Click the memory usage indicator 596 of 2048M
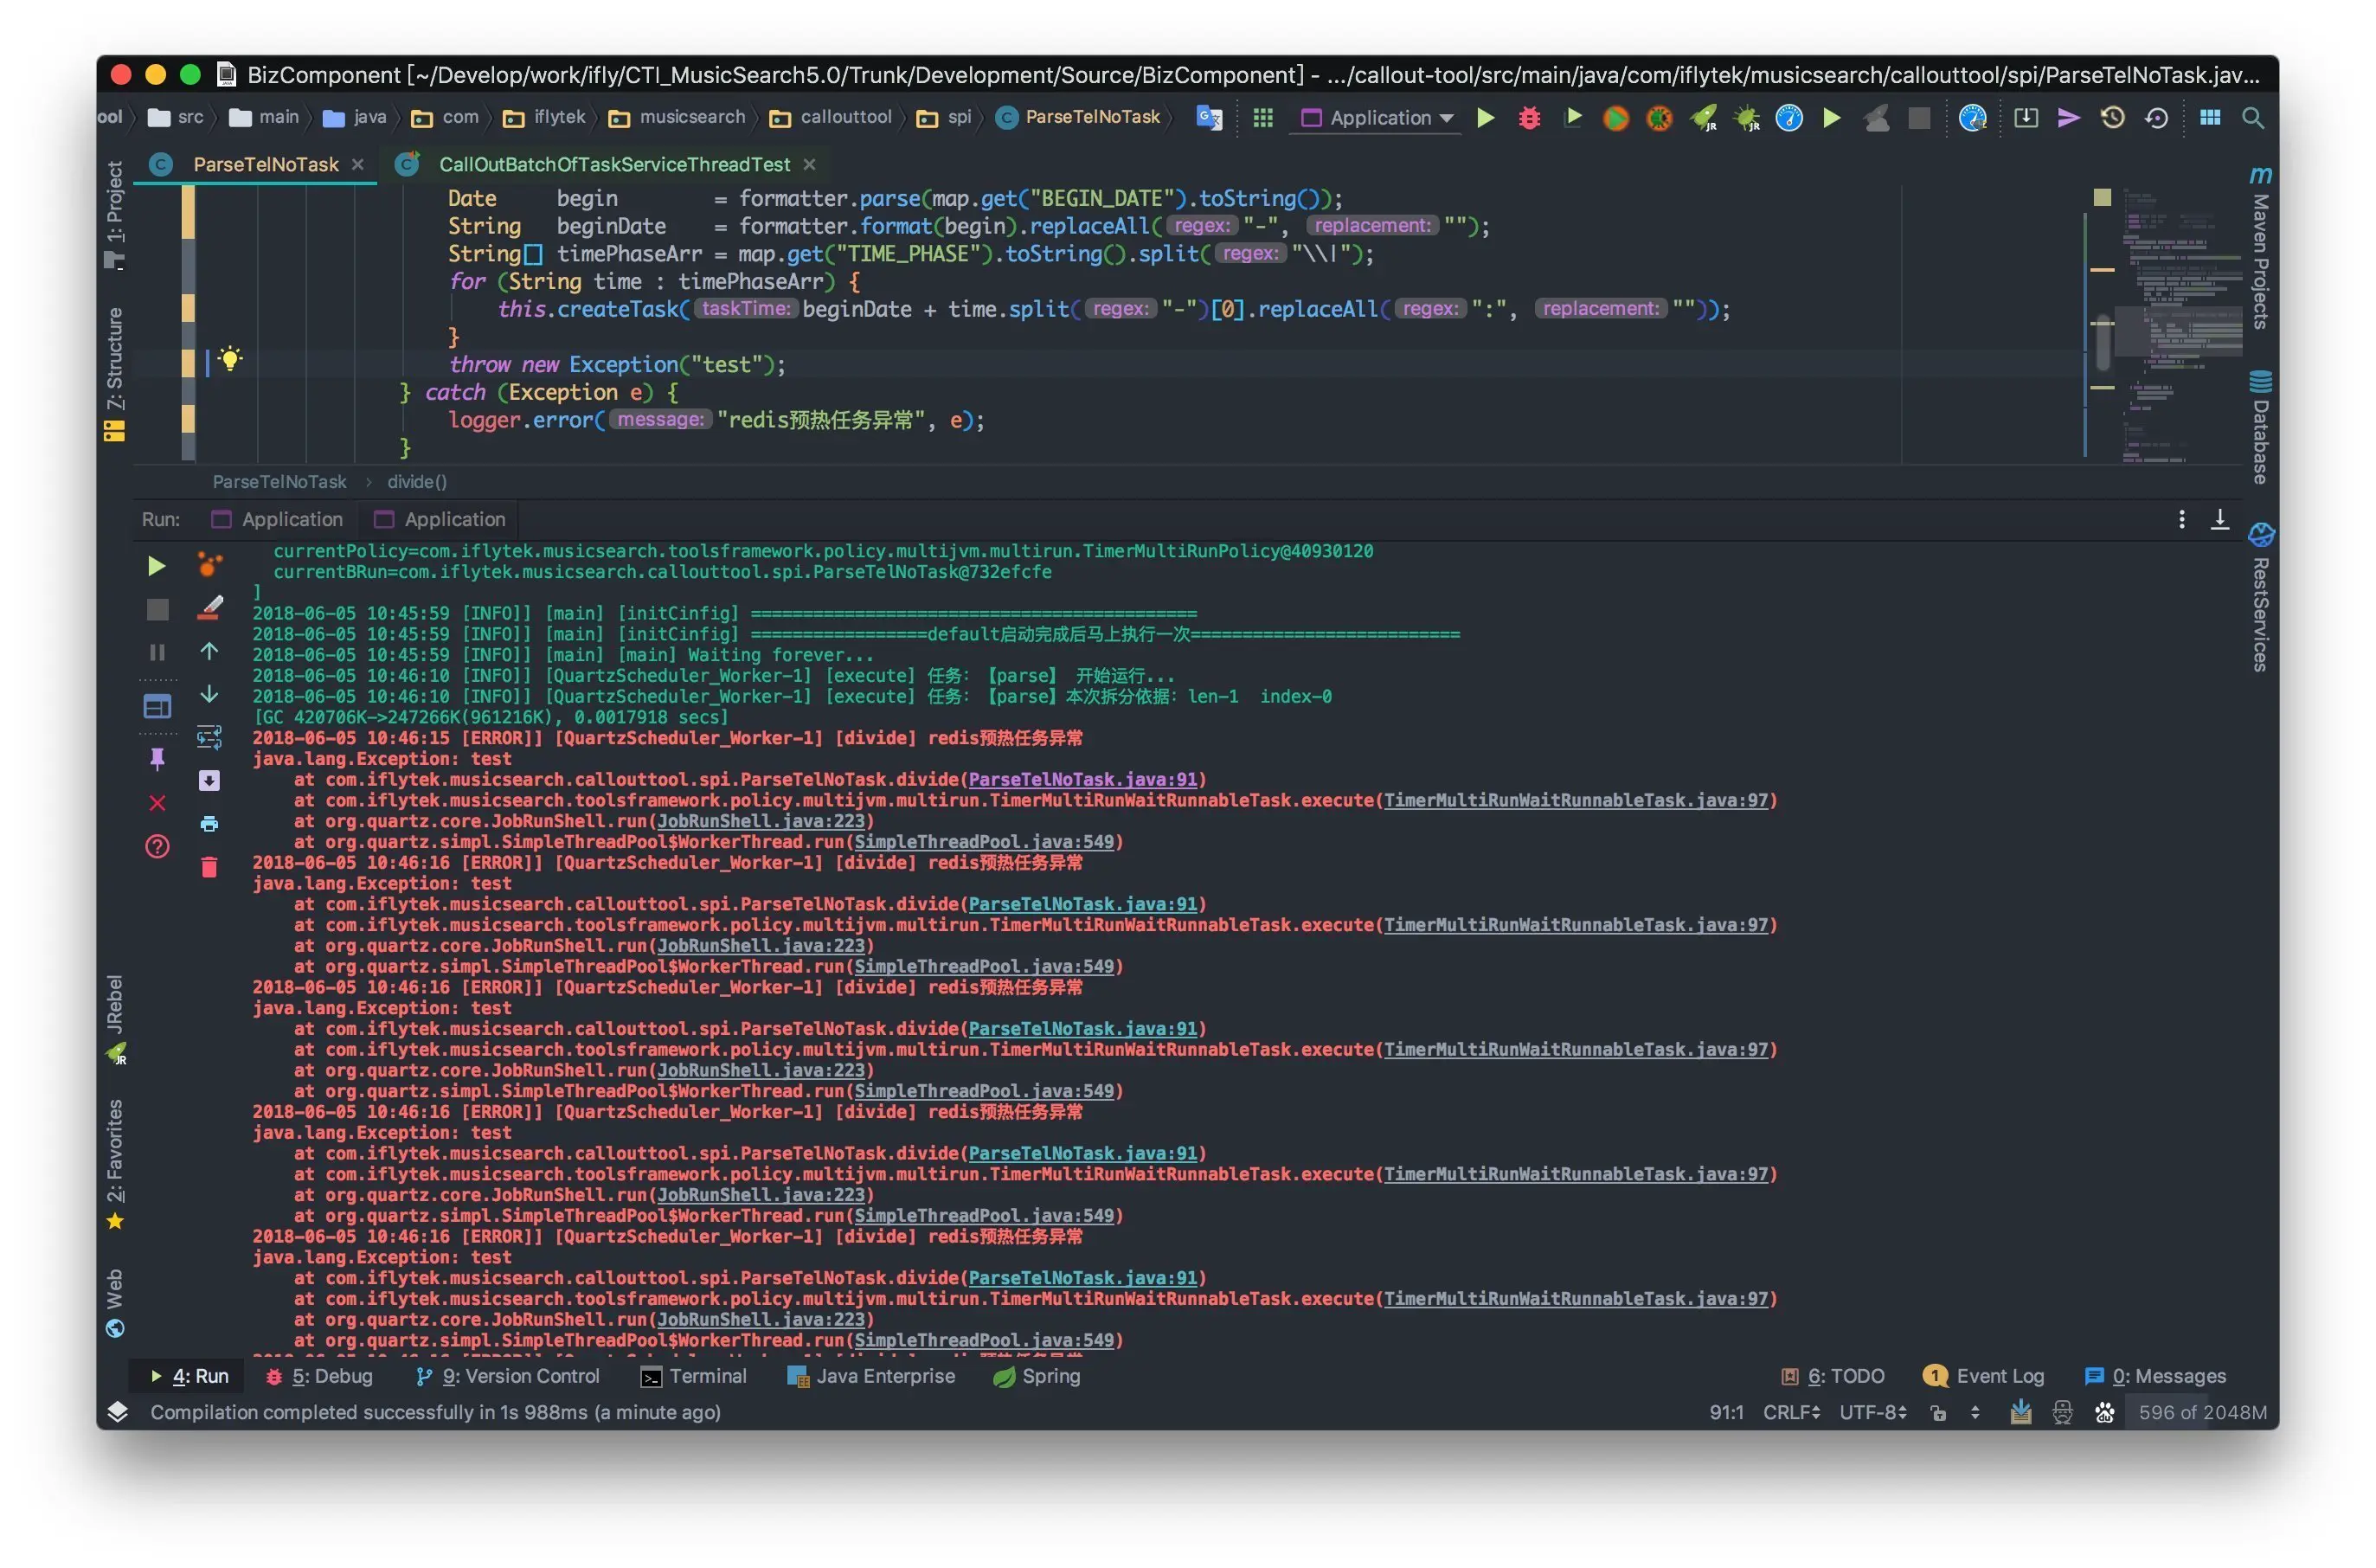 (2202, 1412)
